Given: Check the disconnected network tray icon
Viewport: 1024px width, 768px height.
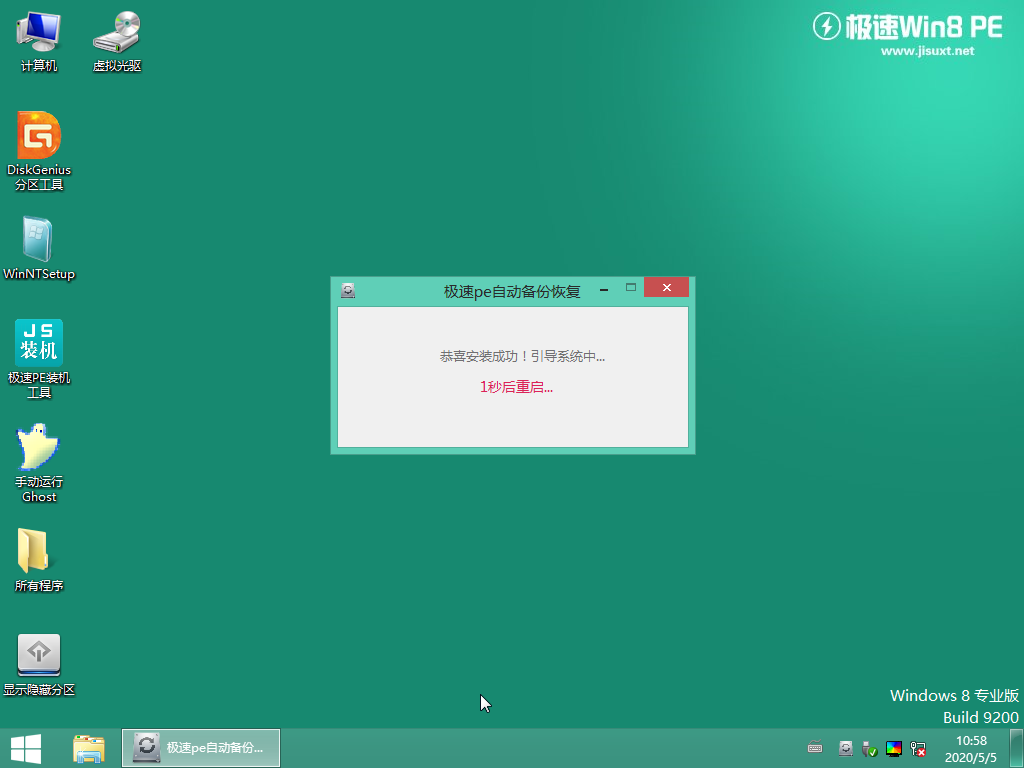Looking at the screenshot, I should click(x=918, y=748).
